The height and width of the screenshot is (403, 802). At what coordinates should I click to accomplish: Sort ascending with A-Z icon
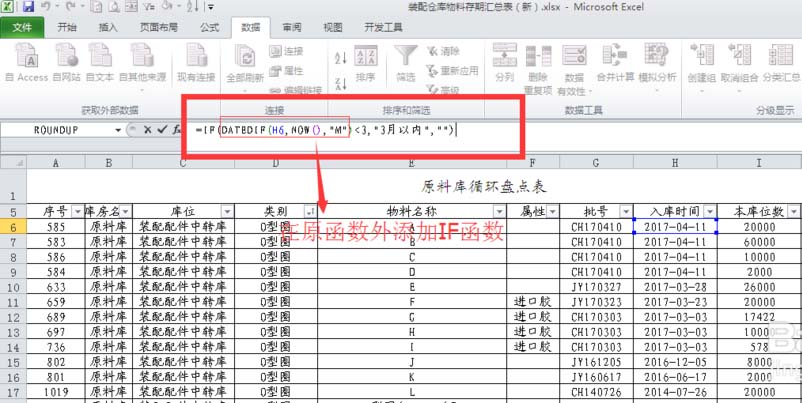click(341, 57)
